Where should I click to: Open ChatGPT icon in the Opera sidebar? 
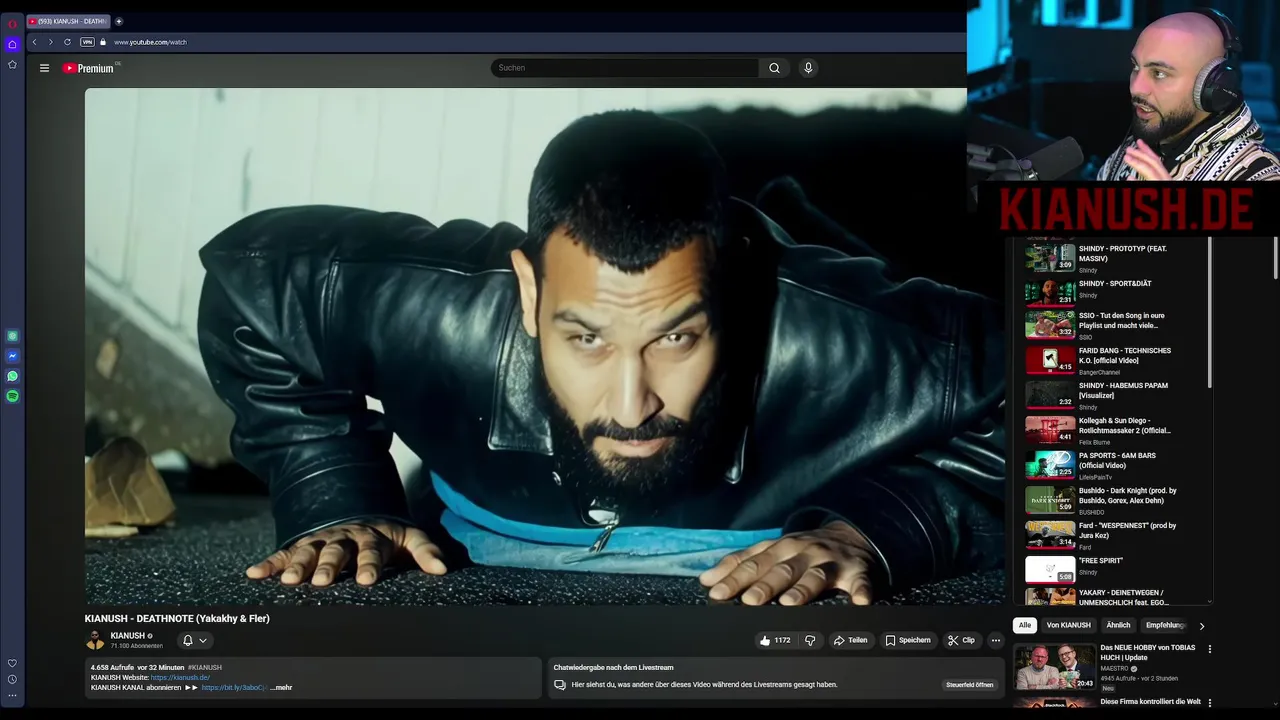click(x=12, y=336)
